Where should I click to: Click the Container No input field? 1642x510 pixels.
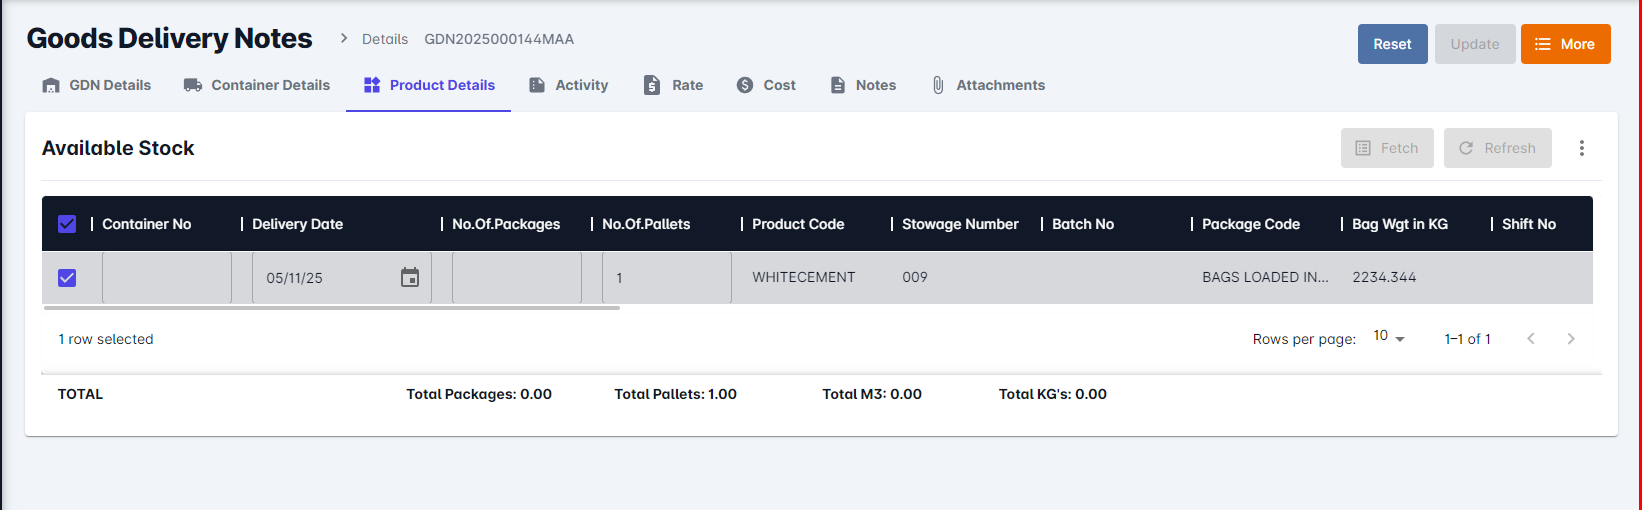[x=167, y=278]
